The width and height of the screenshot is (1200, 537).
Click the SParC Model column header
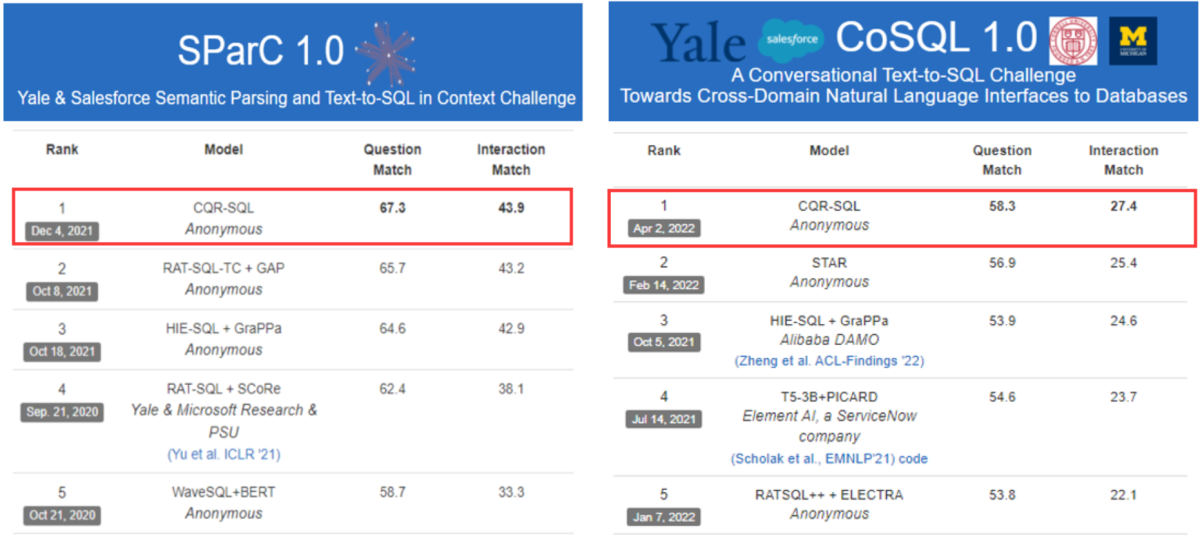[x=224, y=149]
